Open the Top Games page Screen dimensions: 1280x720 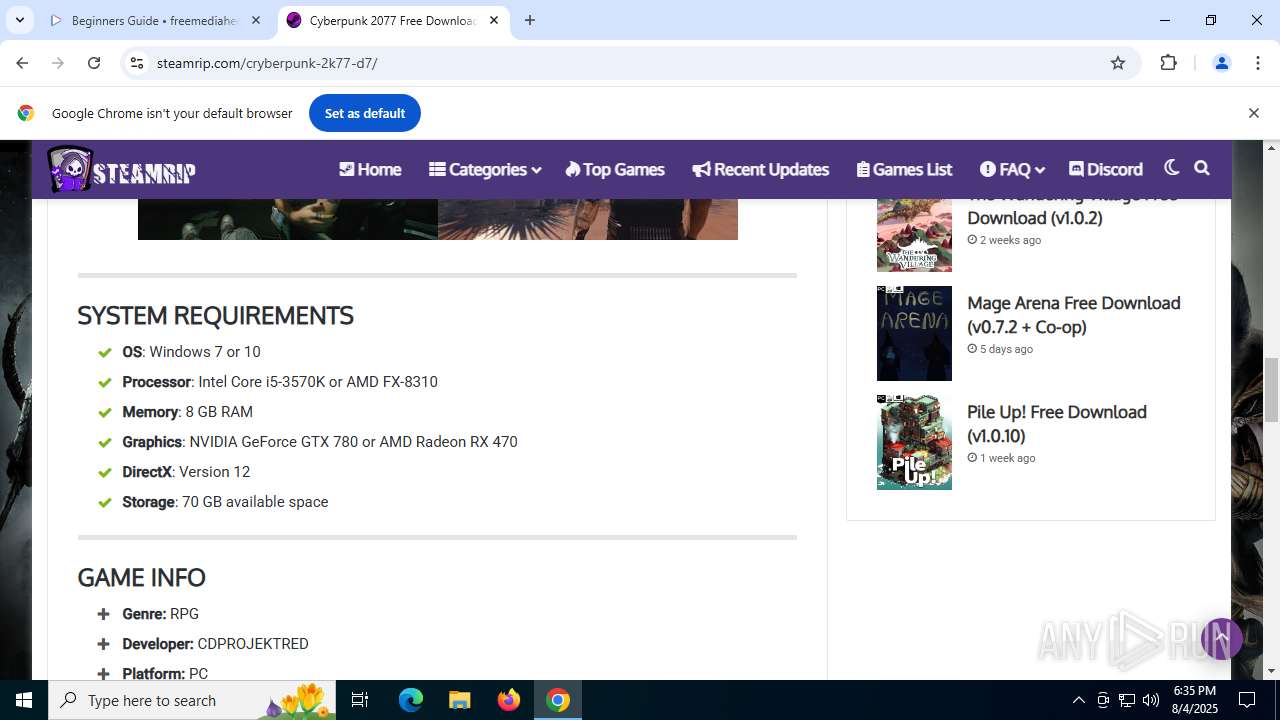615,169
